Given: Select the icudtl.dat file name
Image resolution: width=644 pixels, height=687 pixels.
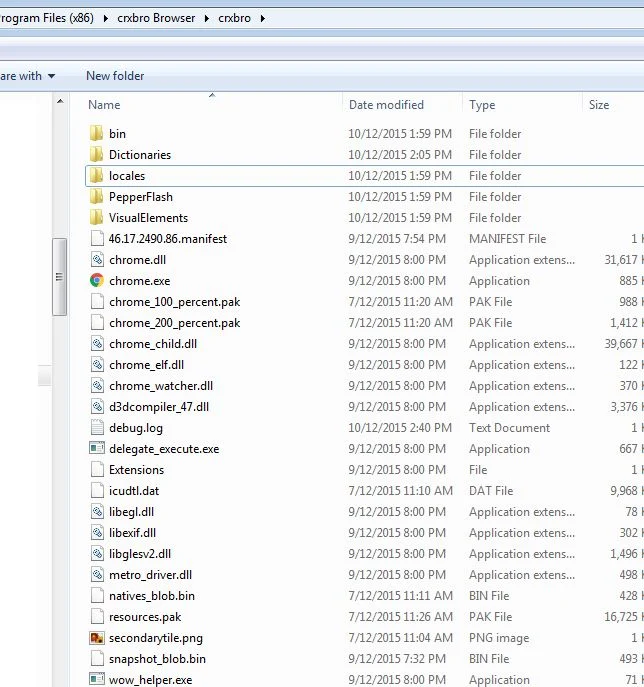Looking at the screenshot, I should coord(134,491).
